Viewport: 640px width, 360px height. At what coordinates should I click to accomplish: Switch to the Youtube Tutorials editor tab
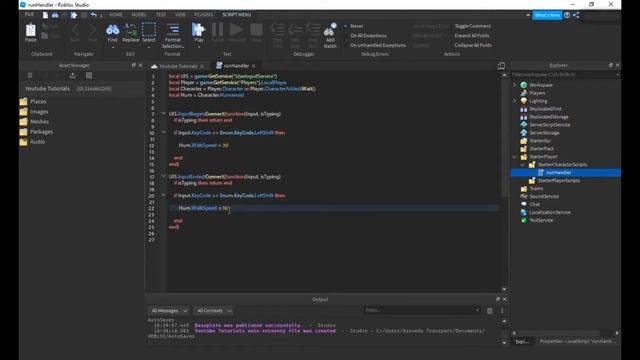click(178, 66)
